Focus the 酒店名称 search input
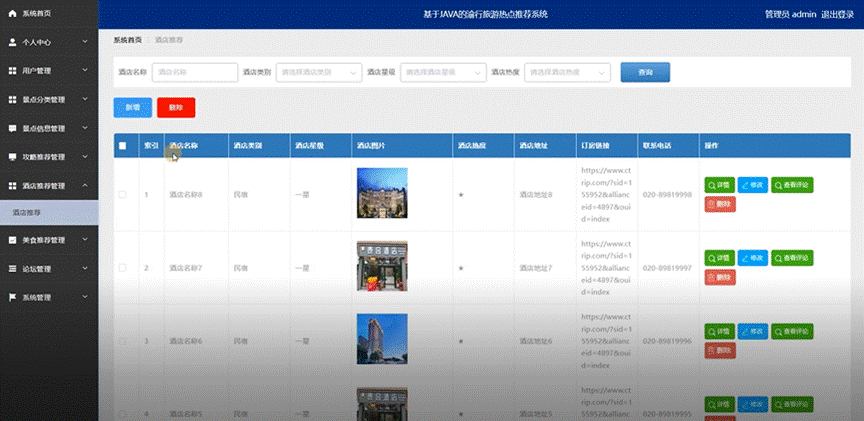The height and width of the screenshot is (421, 864). coord(195,72)
